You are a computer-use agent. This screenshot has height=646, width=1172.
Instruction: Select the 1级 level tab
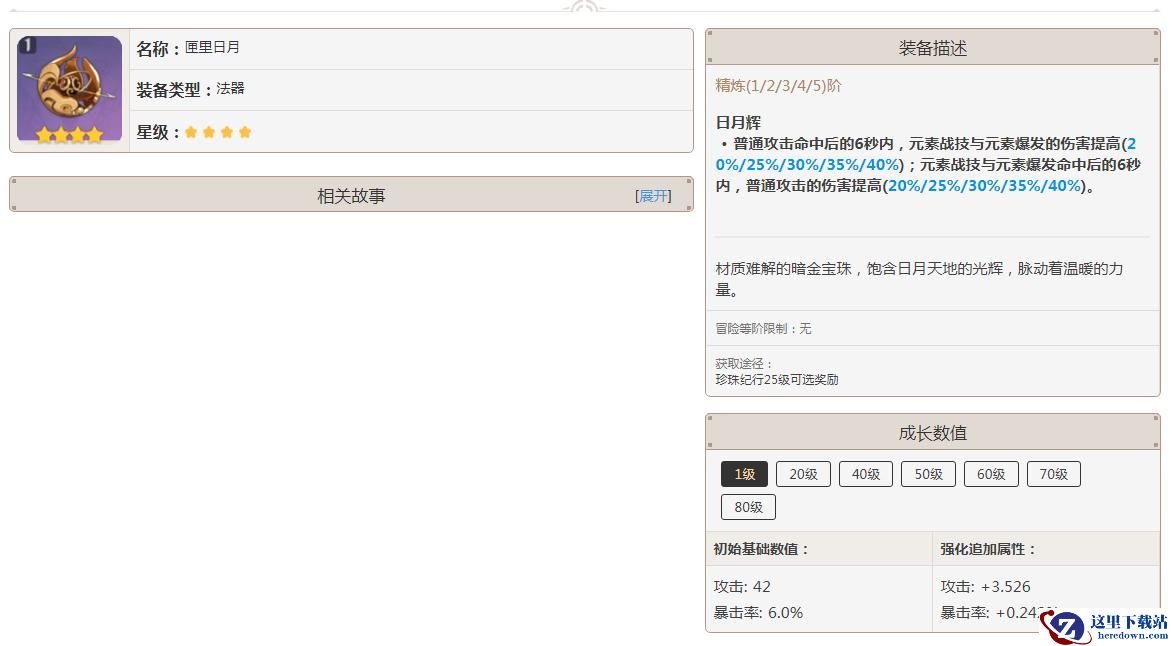click(744, 474)
